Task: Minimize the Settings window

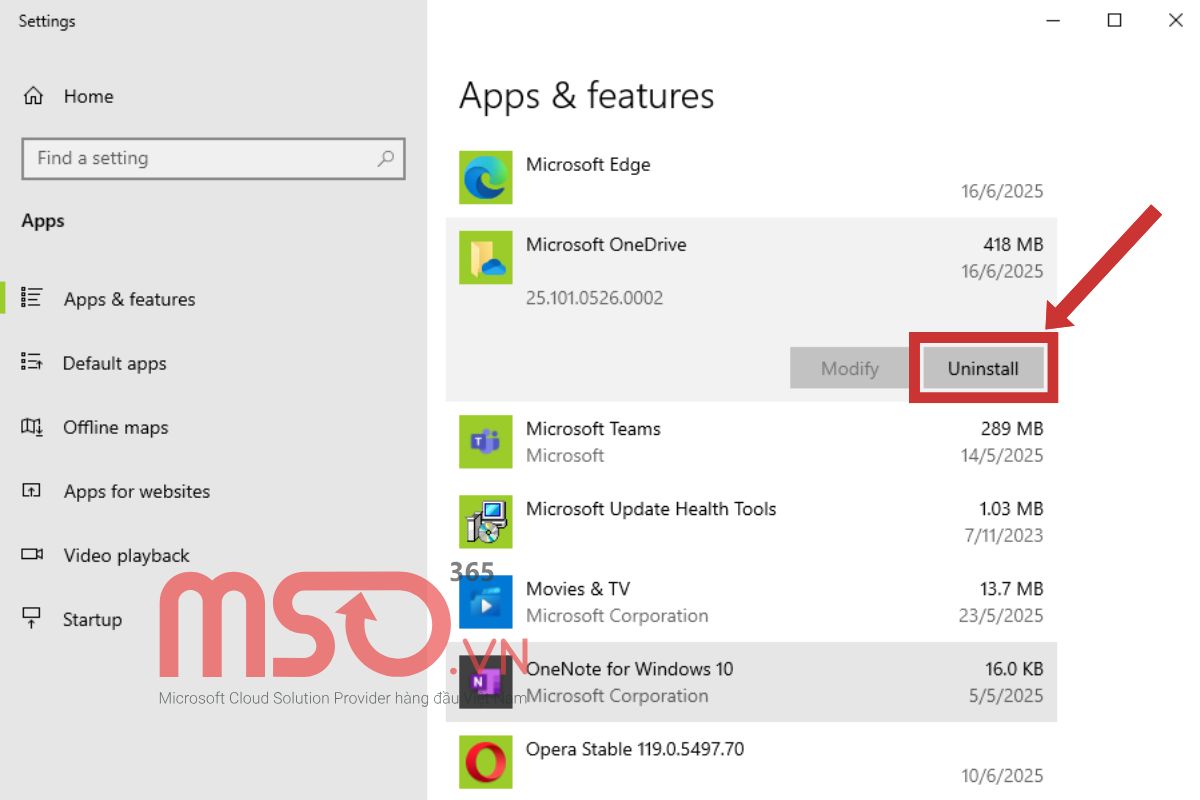Action: [1053, 20]
